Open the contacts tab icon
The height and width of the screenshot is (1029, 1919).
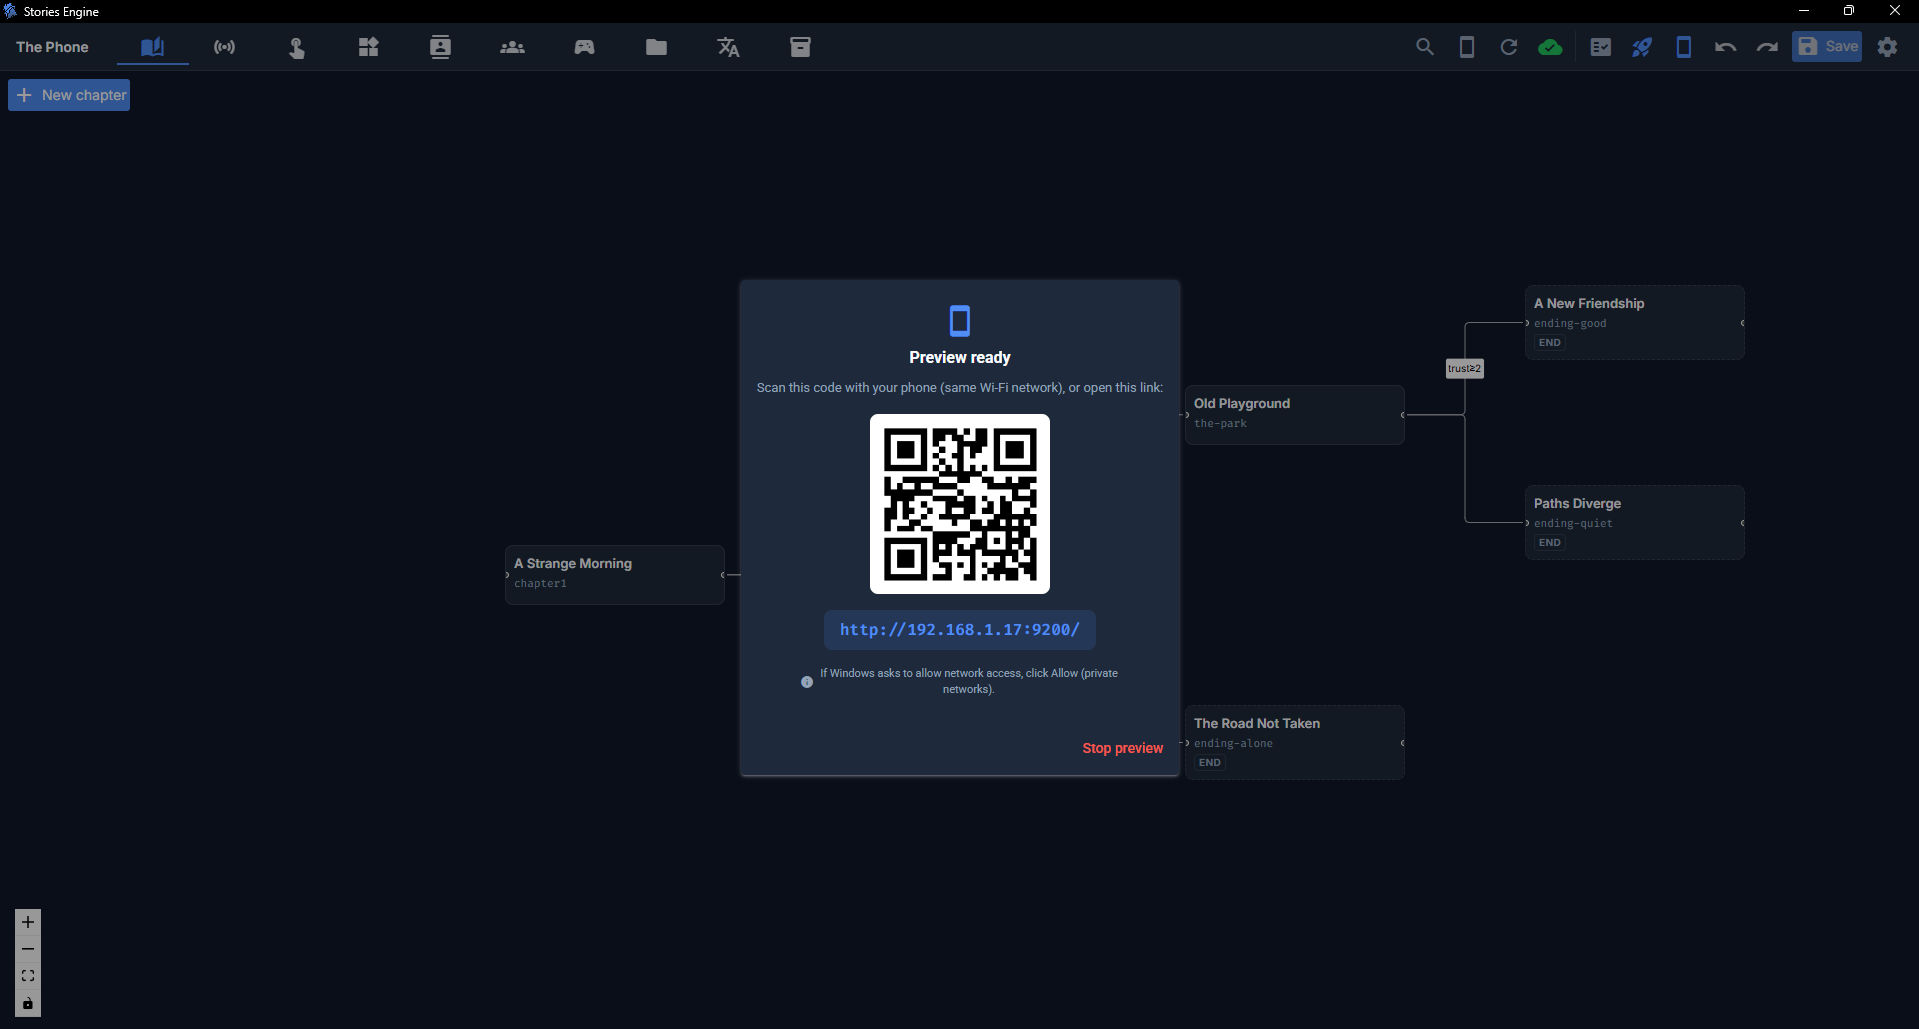[440, 47]
